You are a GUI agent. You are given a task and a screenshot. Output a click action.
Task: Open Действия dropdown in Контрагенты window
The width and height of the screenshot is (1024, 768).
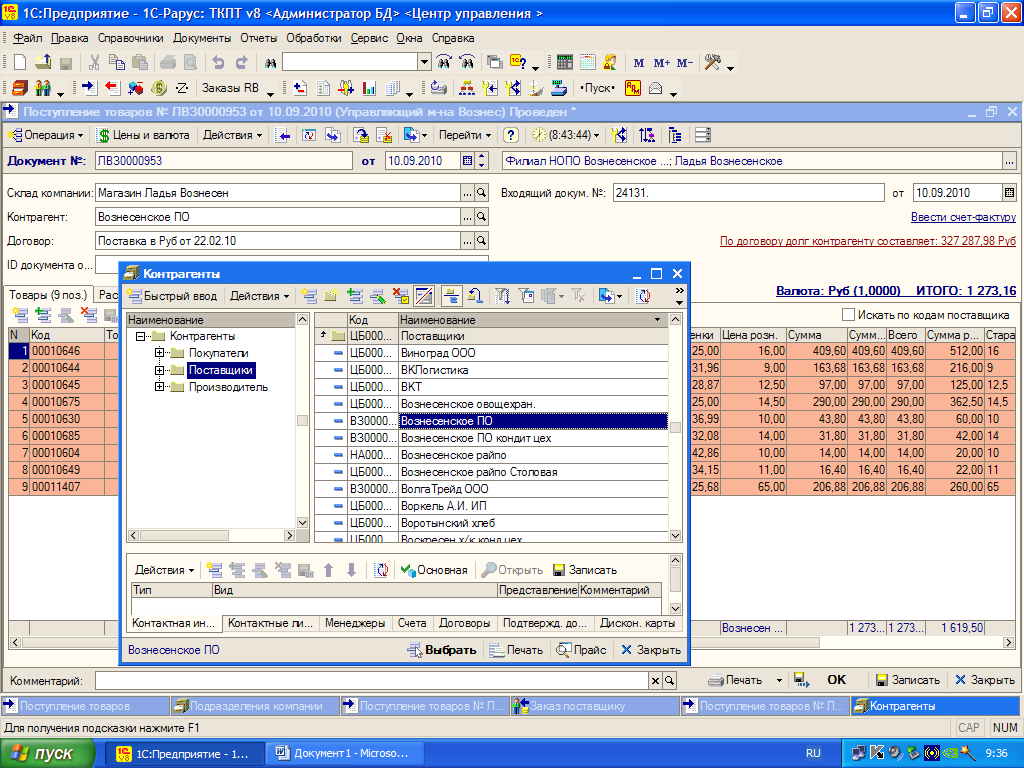(x=259, y=296)
